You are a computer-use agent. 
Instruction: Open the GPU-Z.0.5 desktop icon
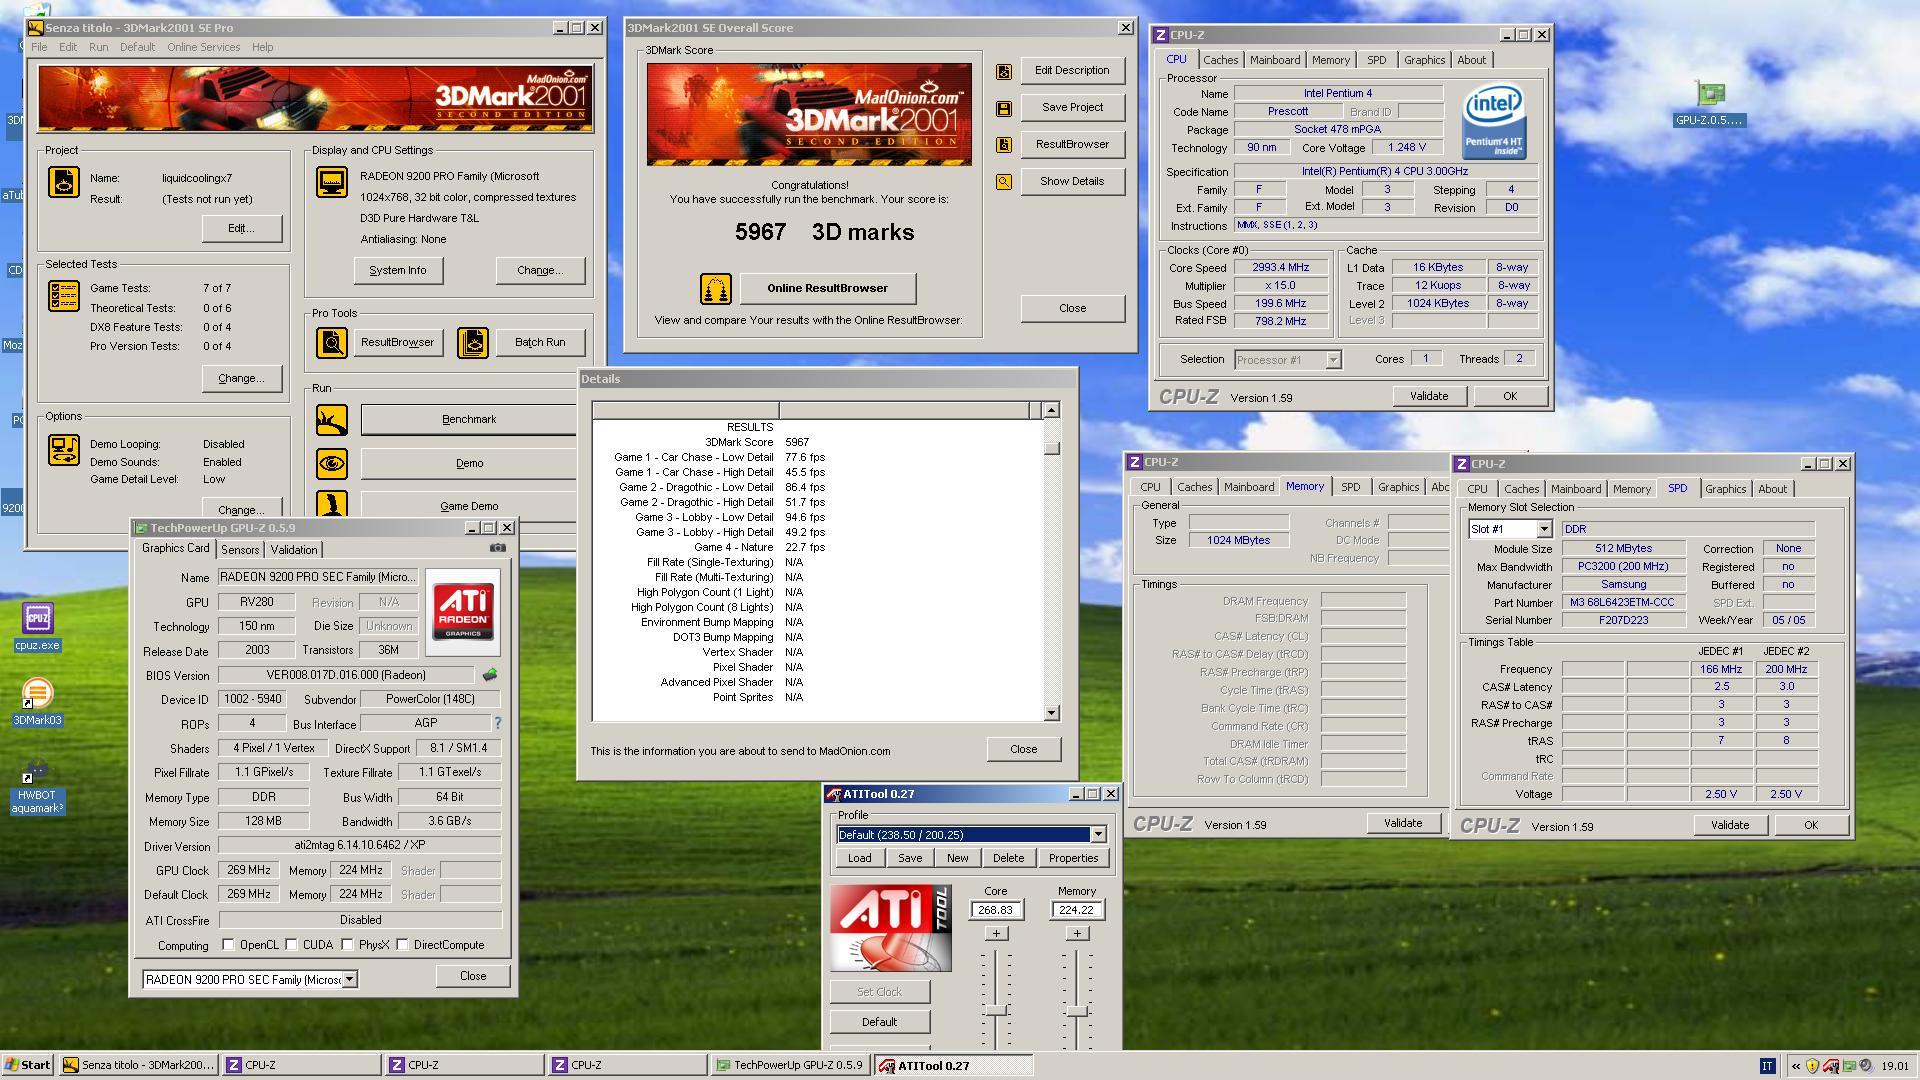pyautogui.click(x=1710, y=104)
